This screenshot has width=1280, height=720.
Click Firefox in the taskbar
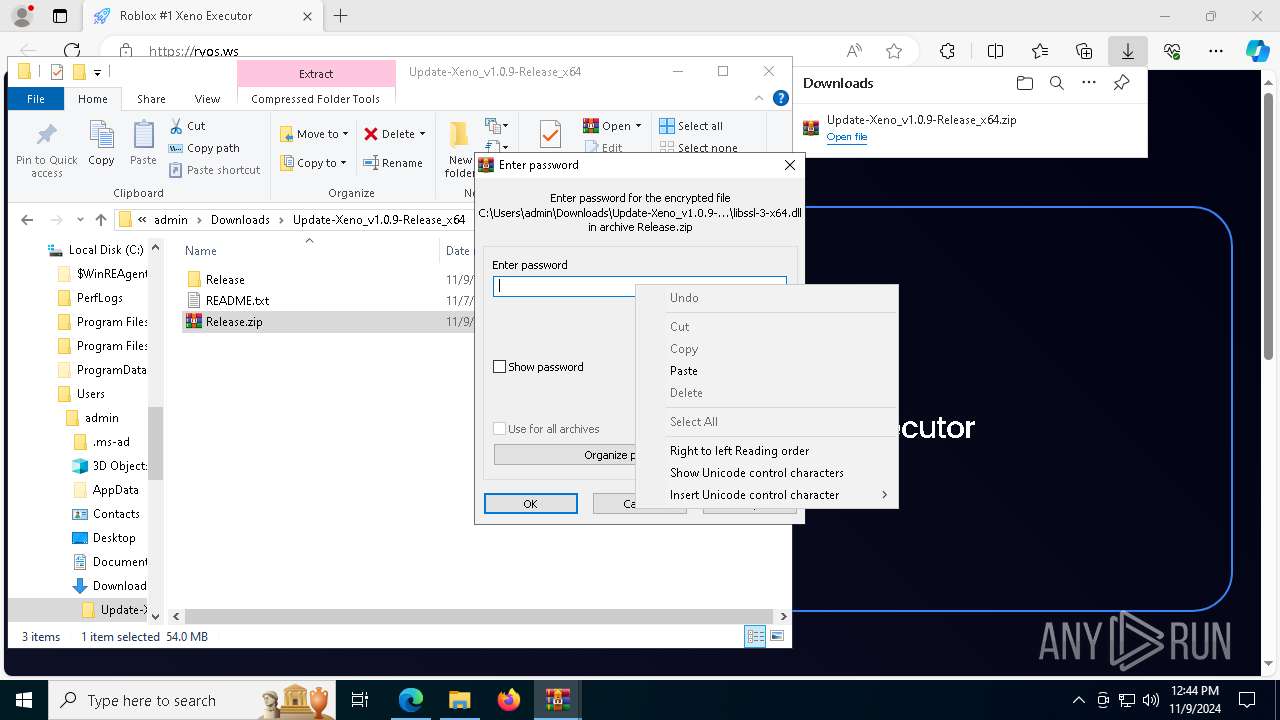click(509, 700)
